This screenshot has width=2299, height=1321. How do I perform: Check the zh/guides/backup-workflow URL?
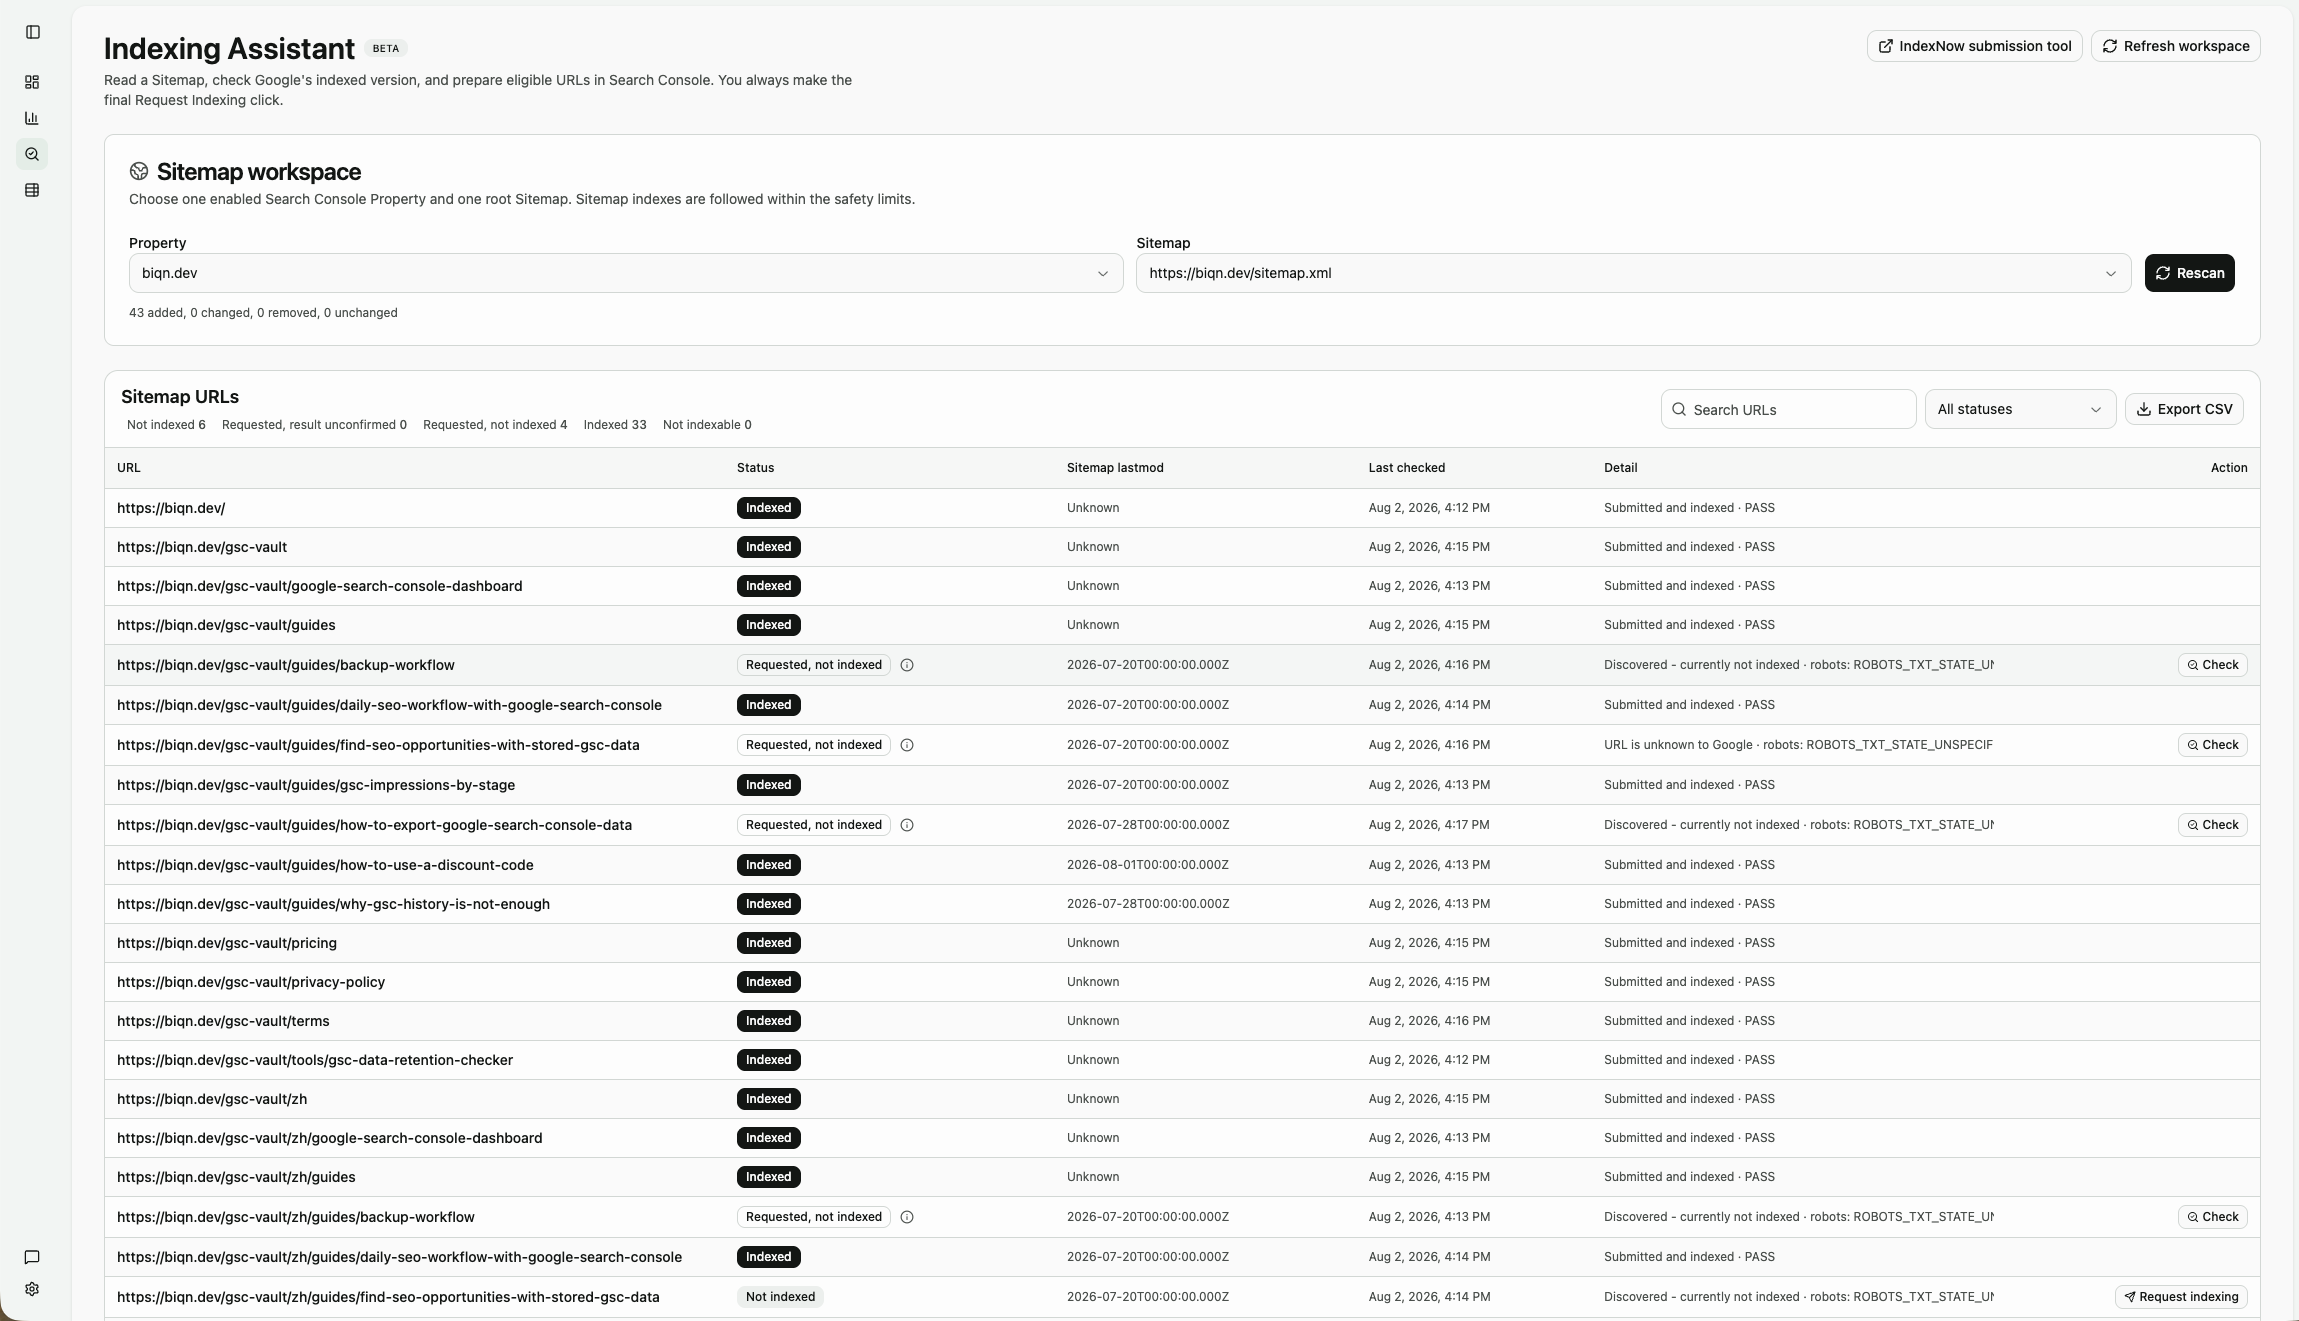[2212, 1217]
